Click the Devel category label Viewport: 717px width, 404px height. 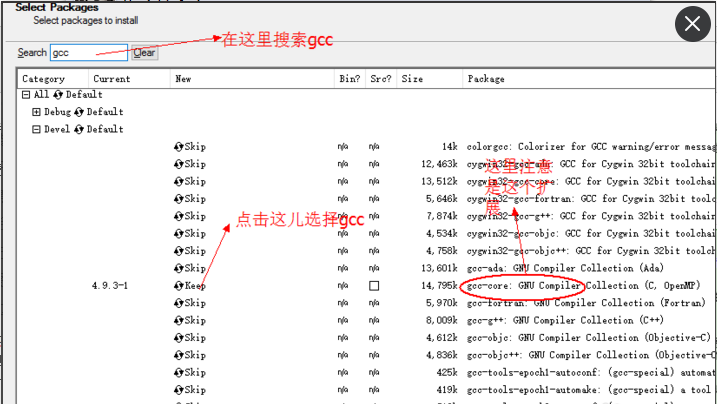(57, 129)
